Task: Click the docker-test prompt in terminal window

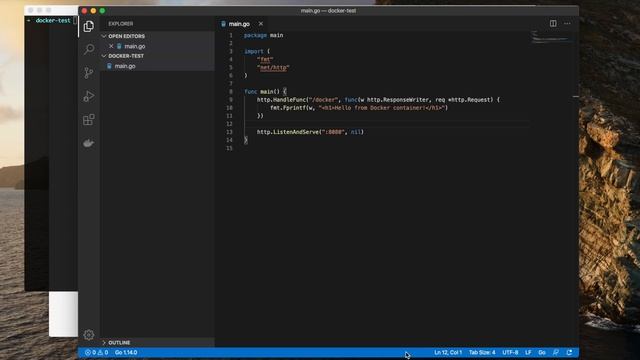Action: pos(53,20)
